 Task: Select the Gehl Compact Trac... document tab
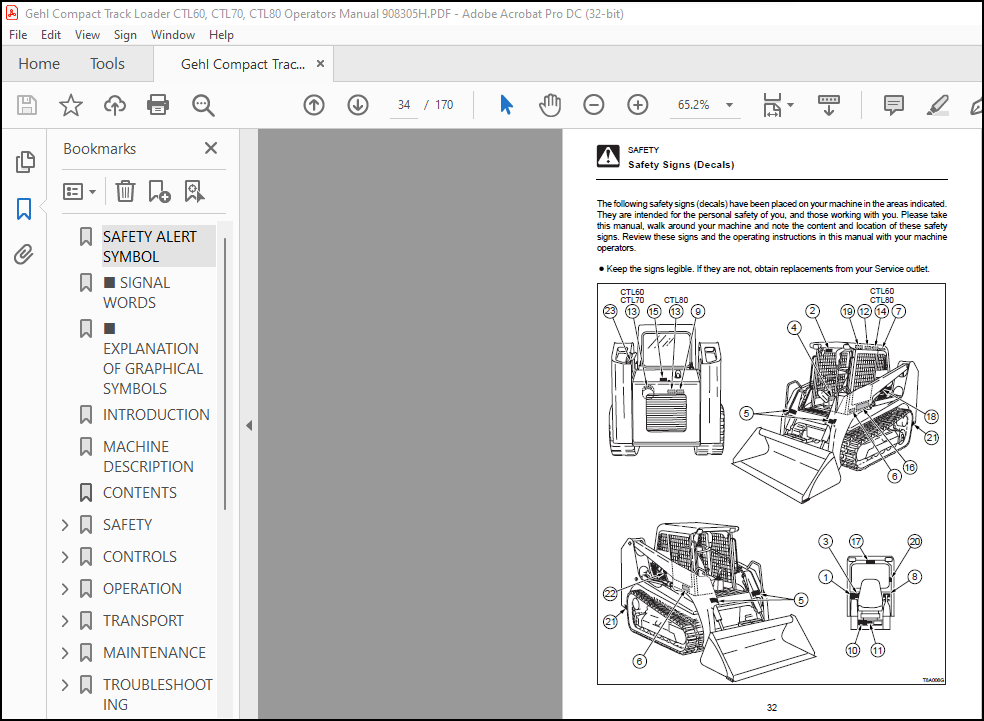tap(243, 64)
